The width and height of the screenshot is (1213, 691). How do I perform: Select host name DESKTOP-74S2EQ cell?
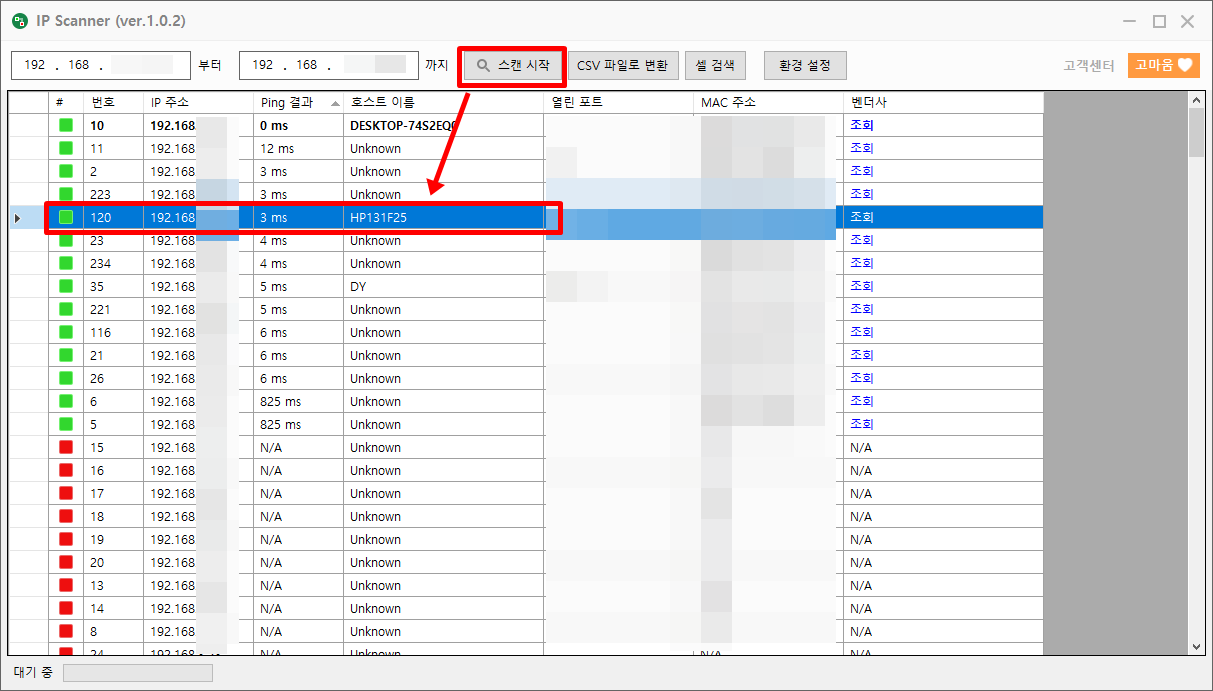(x=444, y=126)
